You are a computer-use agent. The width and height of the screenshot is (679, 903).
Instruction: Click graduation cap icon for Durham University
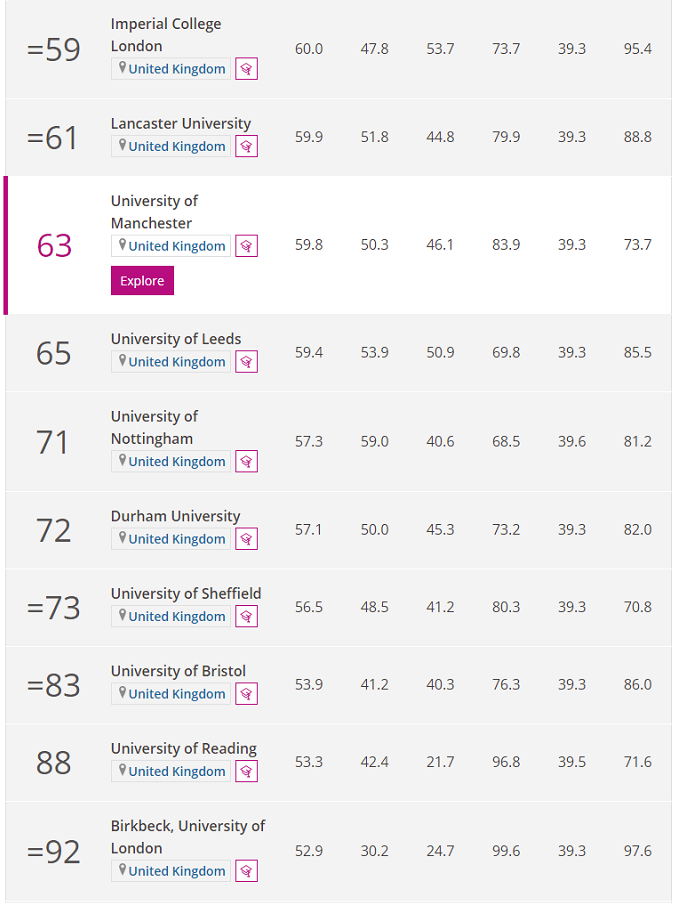tap(246, 539)
